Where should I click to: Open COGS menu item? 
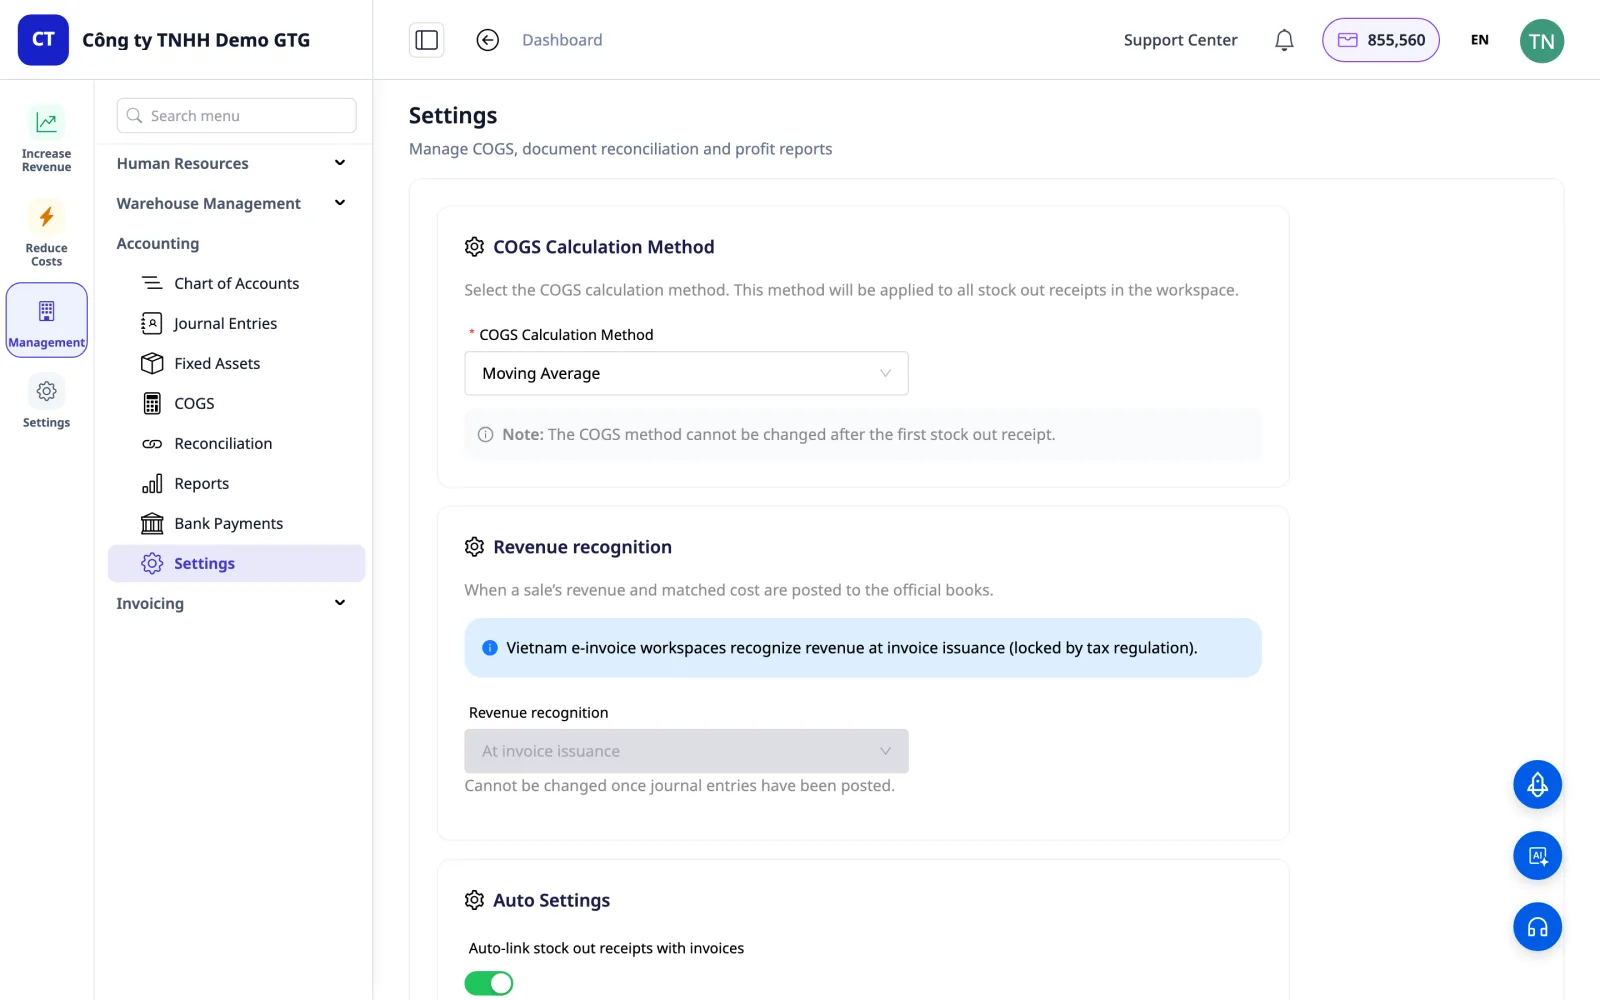pyautogui.click(x=236, y=403)
